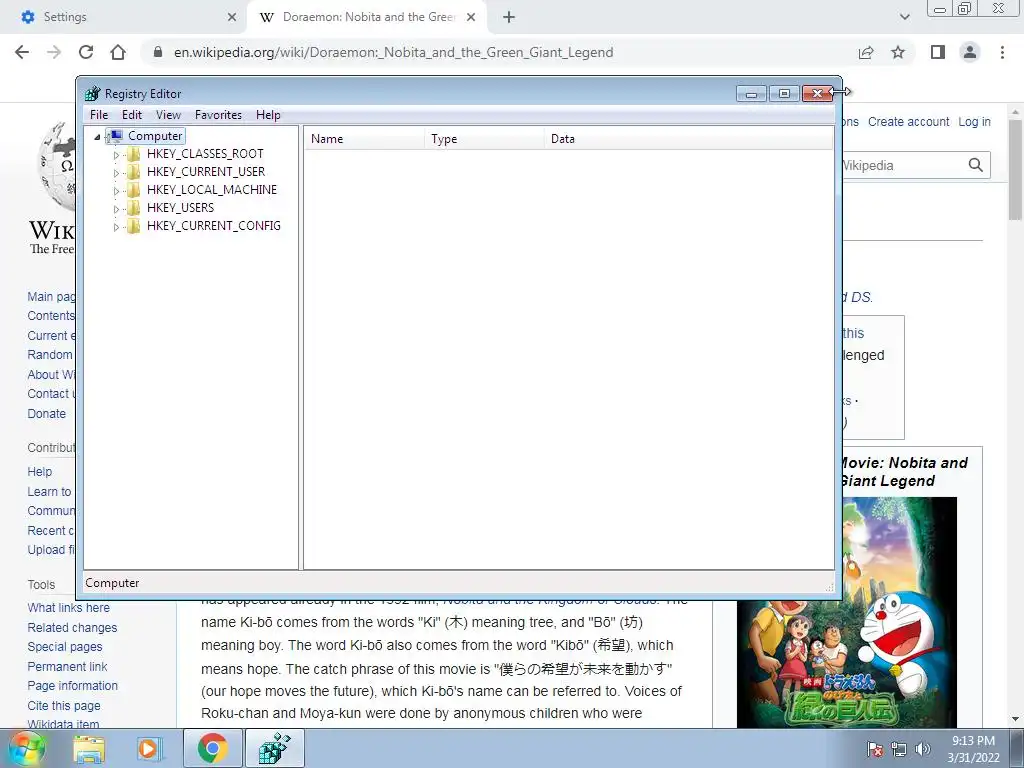This screenshot has height=768, width=1024.
Task: Go to Chrome home page
Action: pos(118,52)
